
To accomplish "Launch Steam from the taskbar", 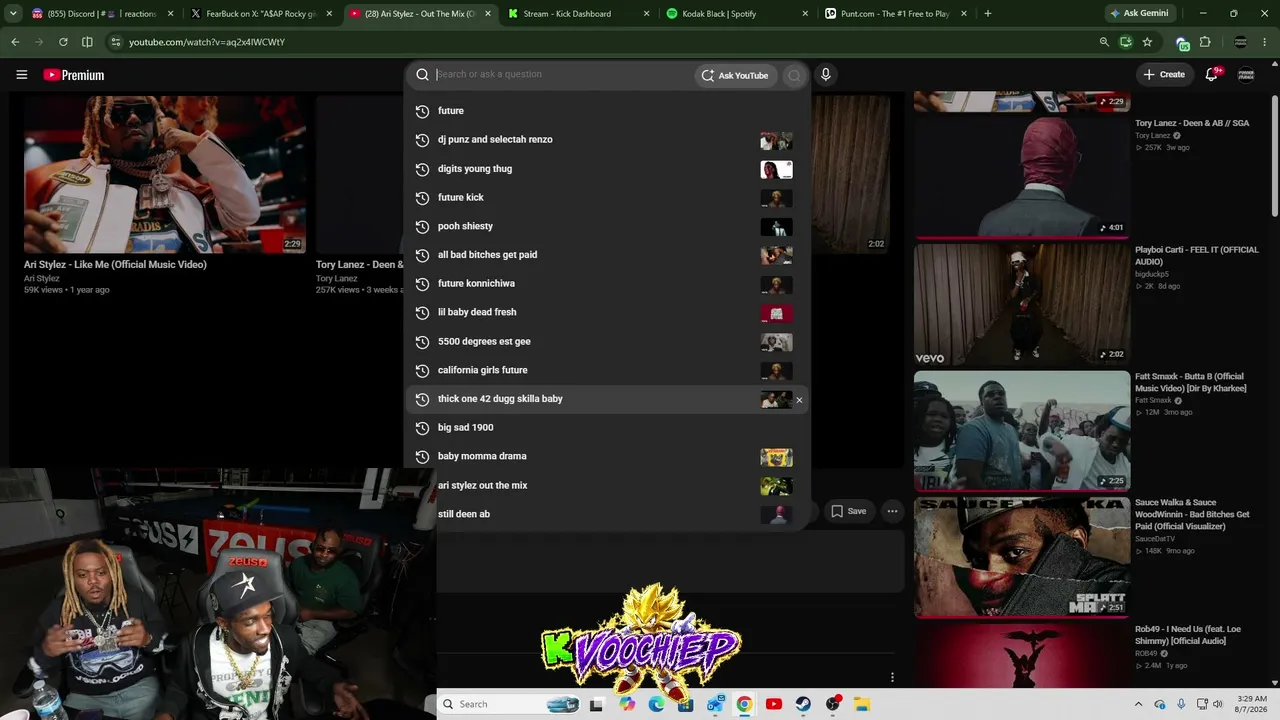I will click(803, 704).
